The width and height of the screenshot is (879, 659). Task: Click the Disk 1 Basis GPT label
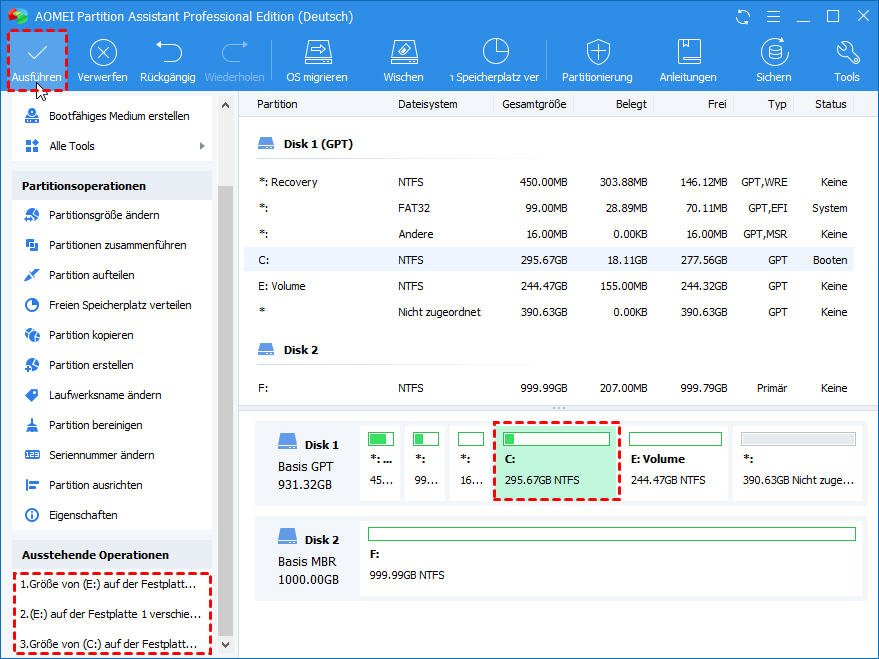pyautogui.click(x=308, y=461)
